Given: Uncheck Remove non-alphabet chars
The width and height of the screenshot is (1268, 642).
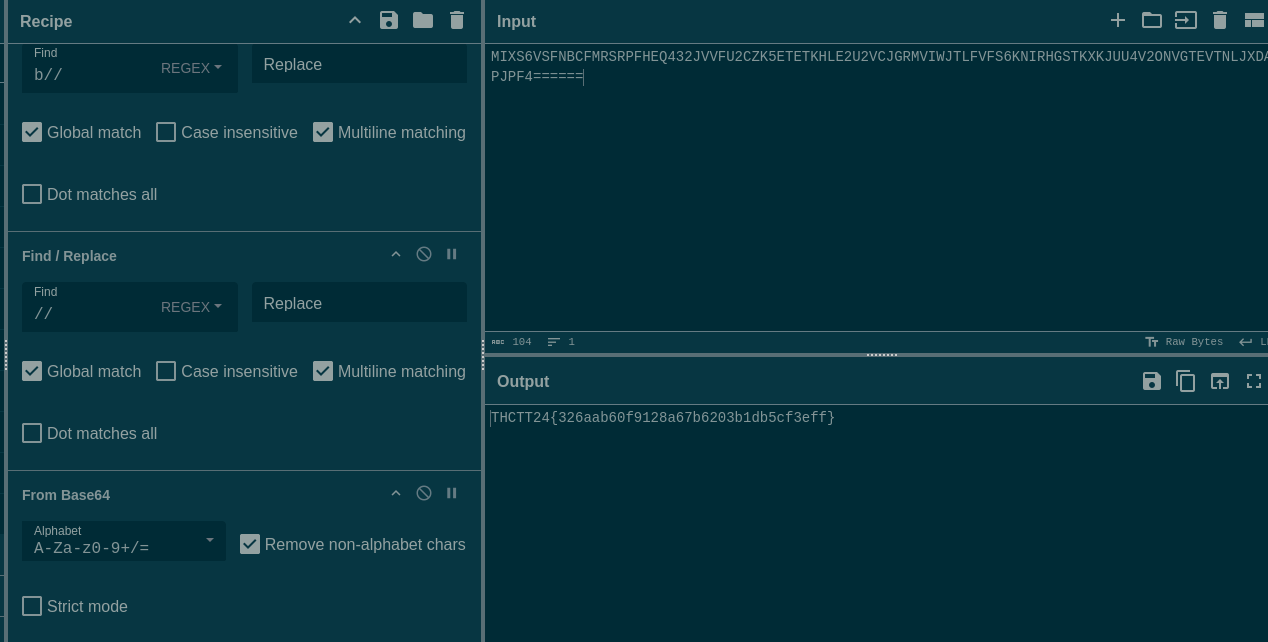Looking at the screenshot, I should 250,544.
